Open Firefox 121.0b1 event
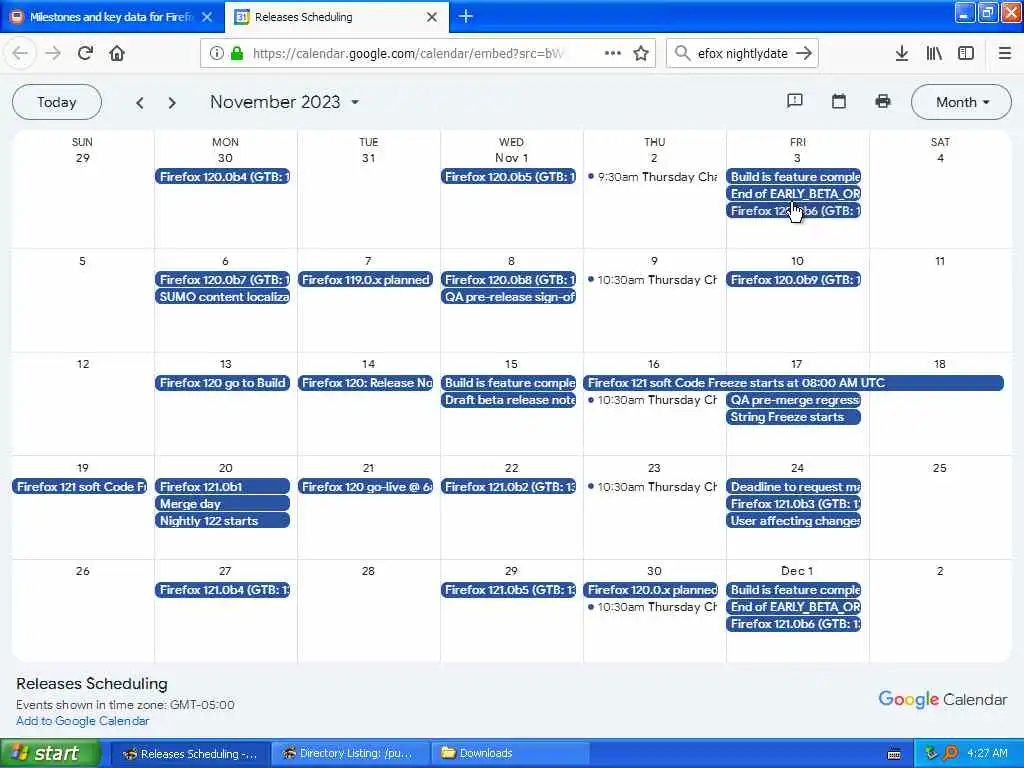1024x768 pixels. 223,487
